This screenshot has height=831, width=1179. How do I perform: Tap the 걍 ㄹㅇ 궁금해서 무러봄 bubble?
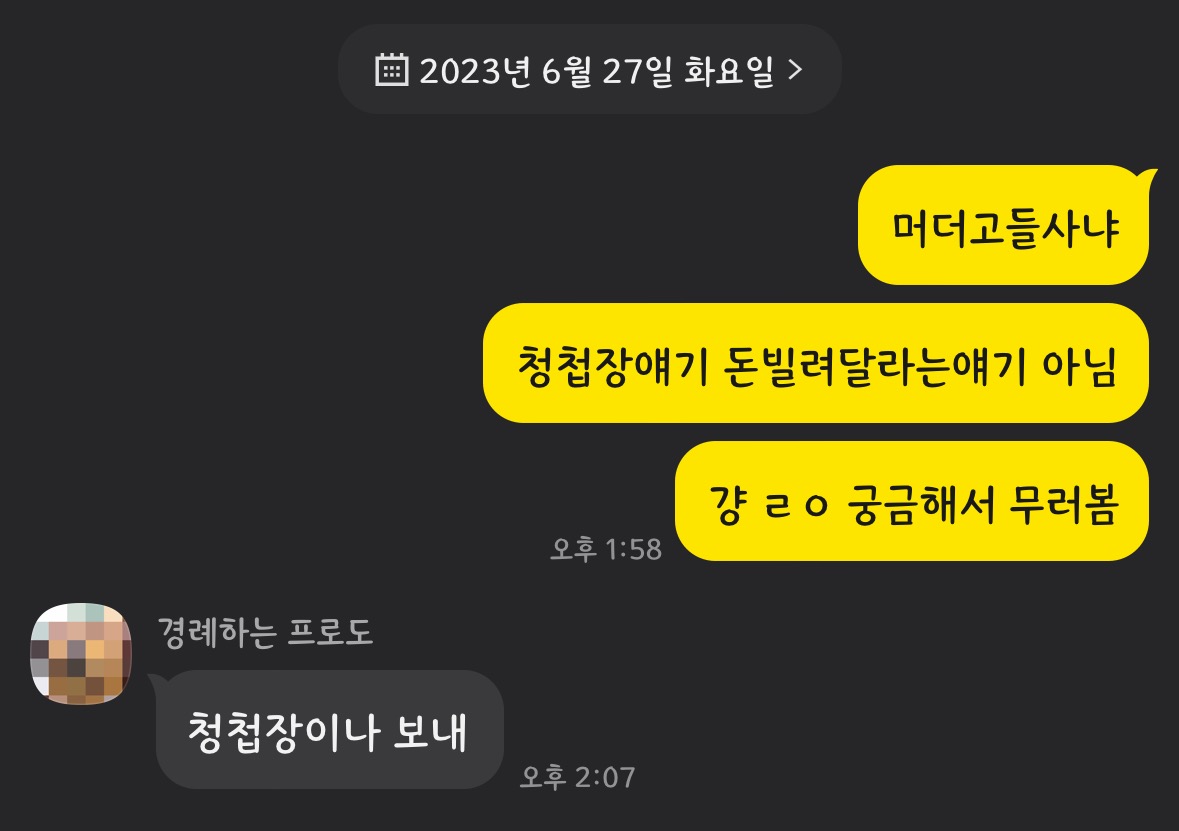(x=912, y=501)
